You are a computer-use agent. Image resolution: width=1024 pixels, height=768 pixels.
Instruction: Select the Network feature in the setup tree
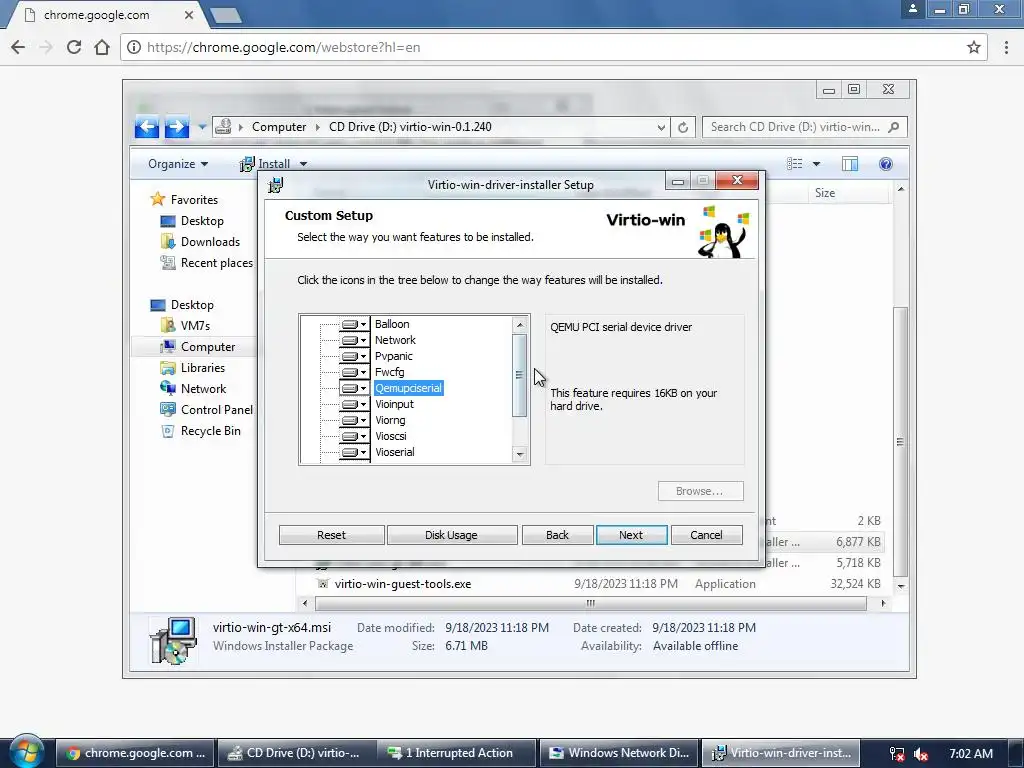click(x=395, y=340)
